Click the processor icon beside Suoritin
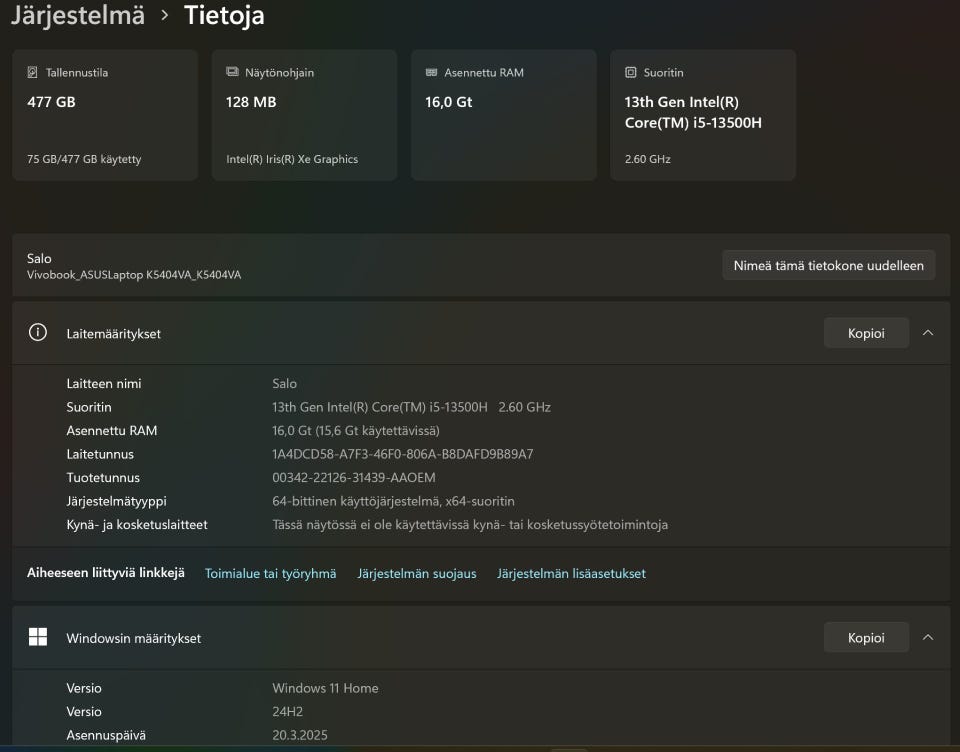The image size is (960, 752). pos(631,72)
